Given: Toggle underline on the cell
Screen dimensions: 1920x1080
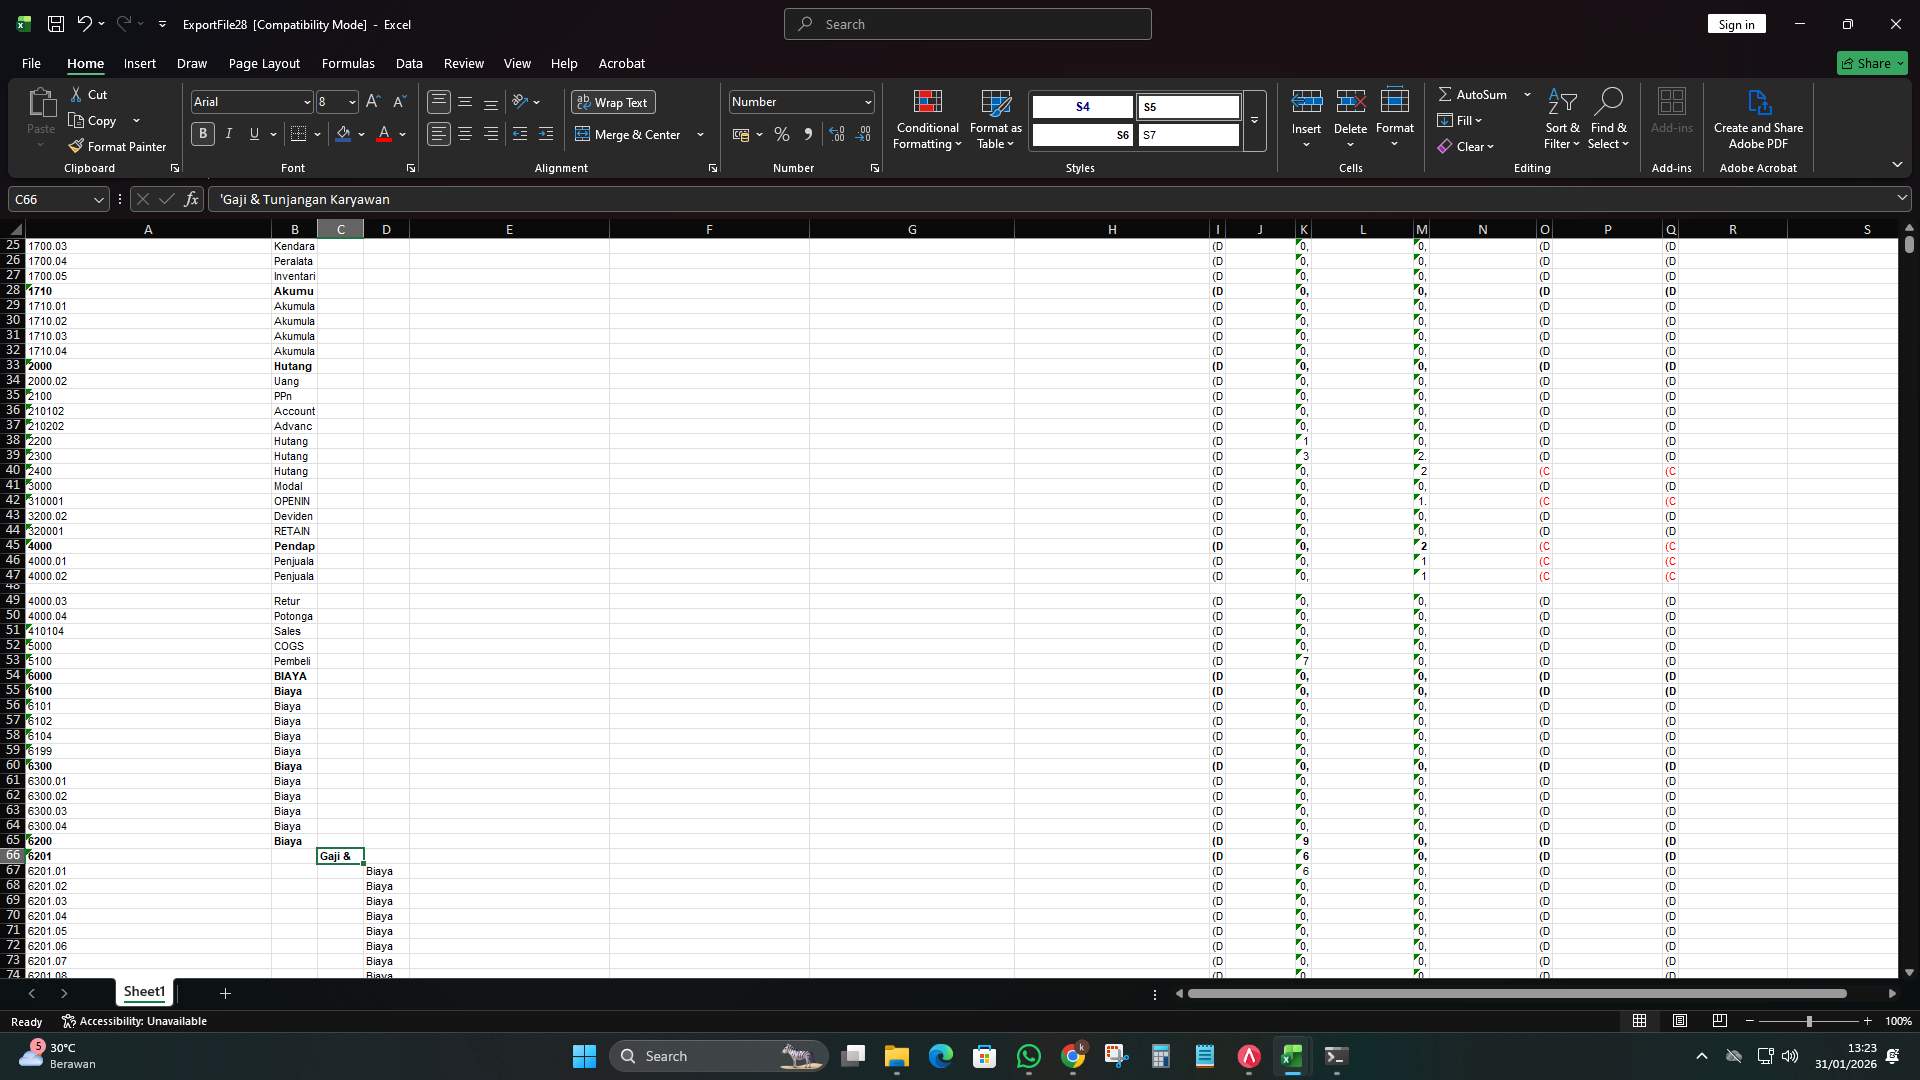Looking at the screenshot, I should click(253, 133).
